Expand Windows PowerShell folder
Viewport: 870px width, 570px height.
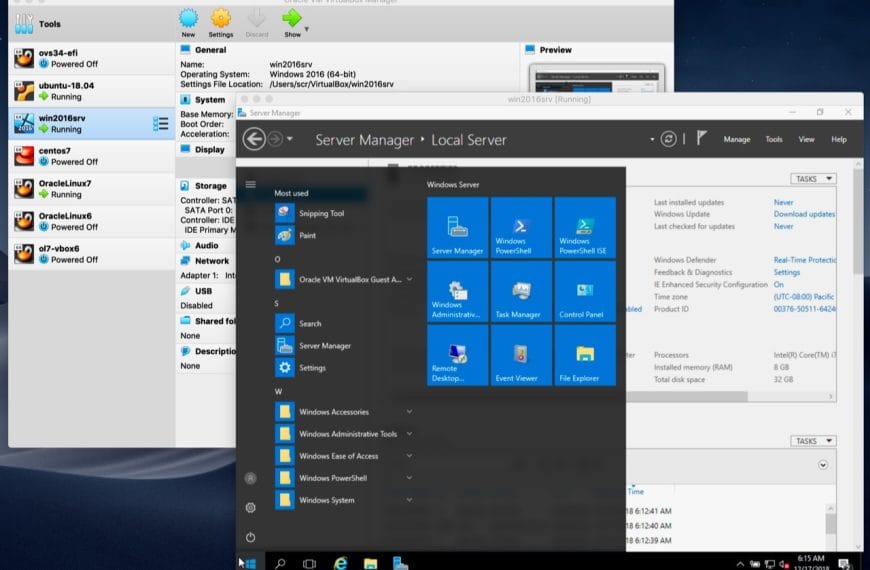[x=345, y=478]
